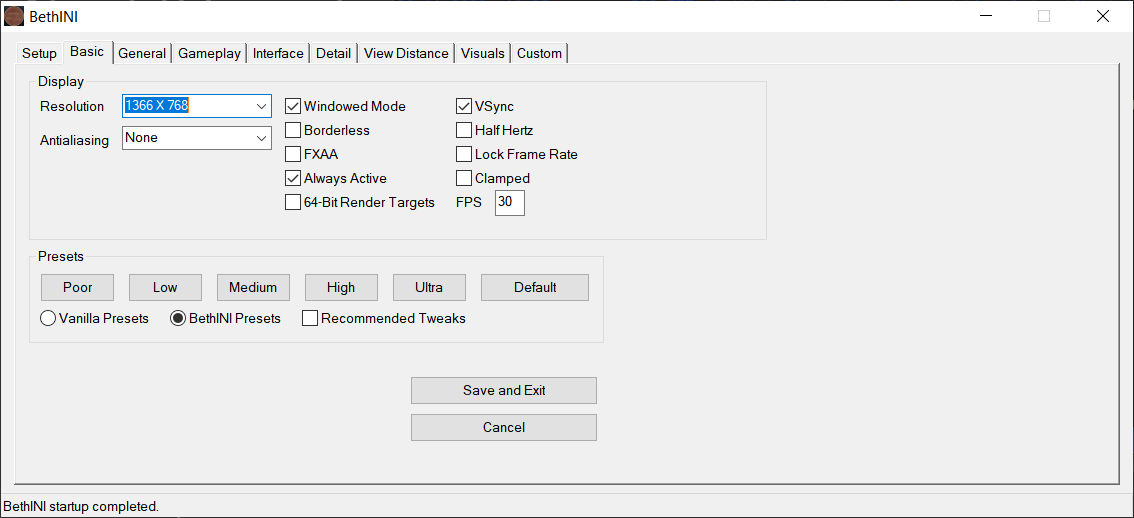This screenshot has width=1134, height=518.
Task: Open the General tab
Action: [142, 54]
